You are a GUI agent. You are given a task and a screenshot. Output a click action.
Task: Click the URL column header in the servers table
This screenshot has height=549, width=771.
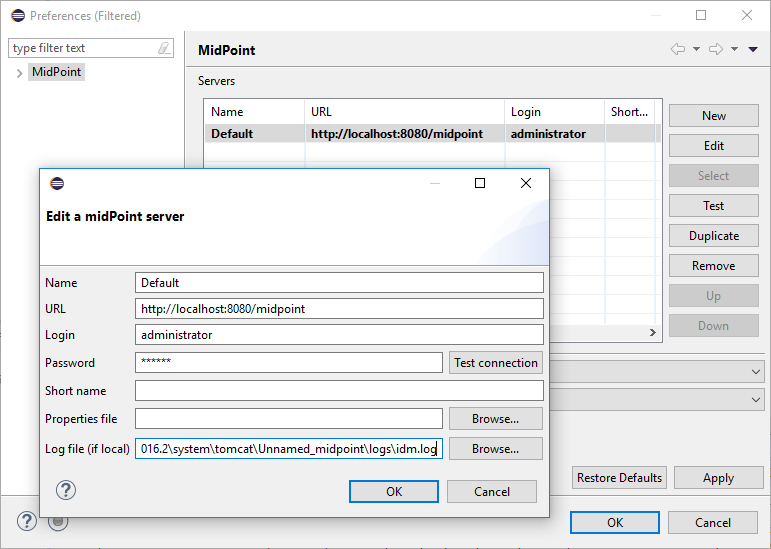[x=404, y=112]
